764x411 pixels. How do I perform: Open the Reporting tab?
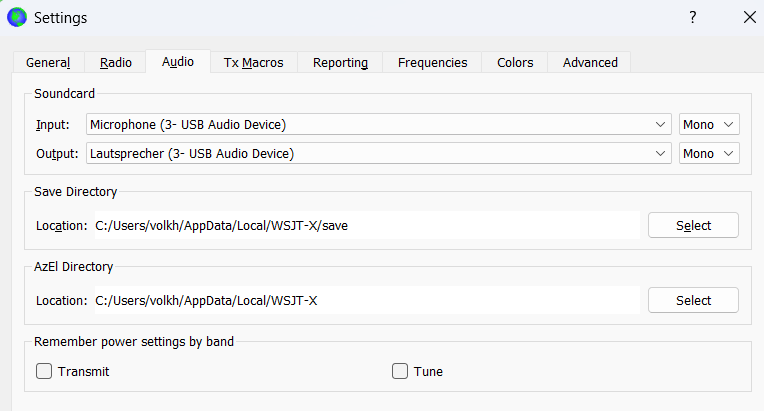click(340, 62)
